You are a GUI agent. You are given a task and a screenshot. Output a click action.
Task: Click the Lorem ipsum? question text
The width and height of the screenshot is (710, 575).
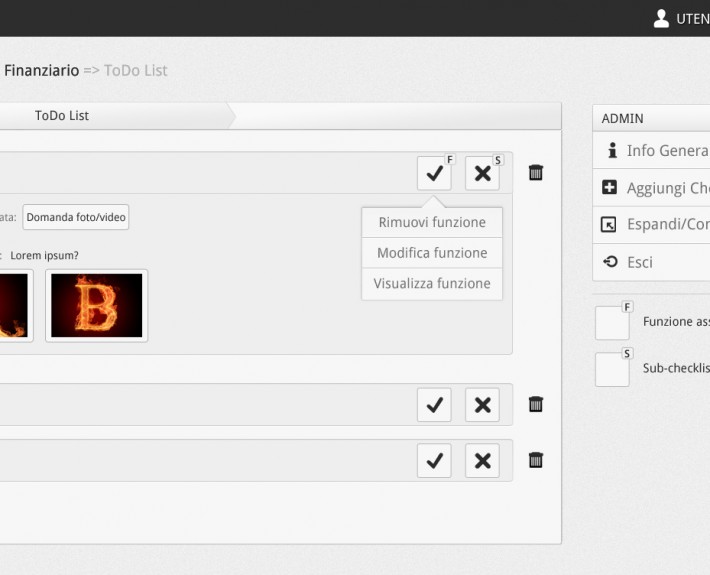pyautogui.click(x=44, y=255)
